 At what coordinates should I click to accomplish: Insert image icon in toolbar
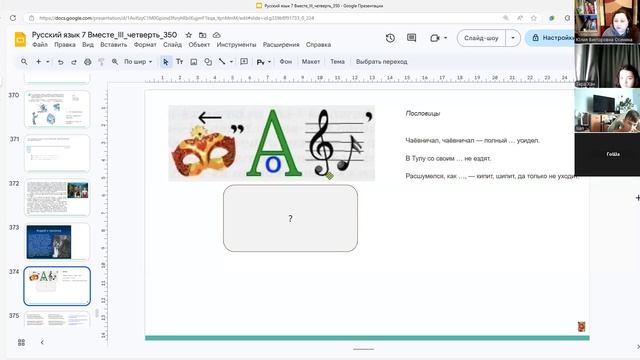[x=194, y=62]
